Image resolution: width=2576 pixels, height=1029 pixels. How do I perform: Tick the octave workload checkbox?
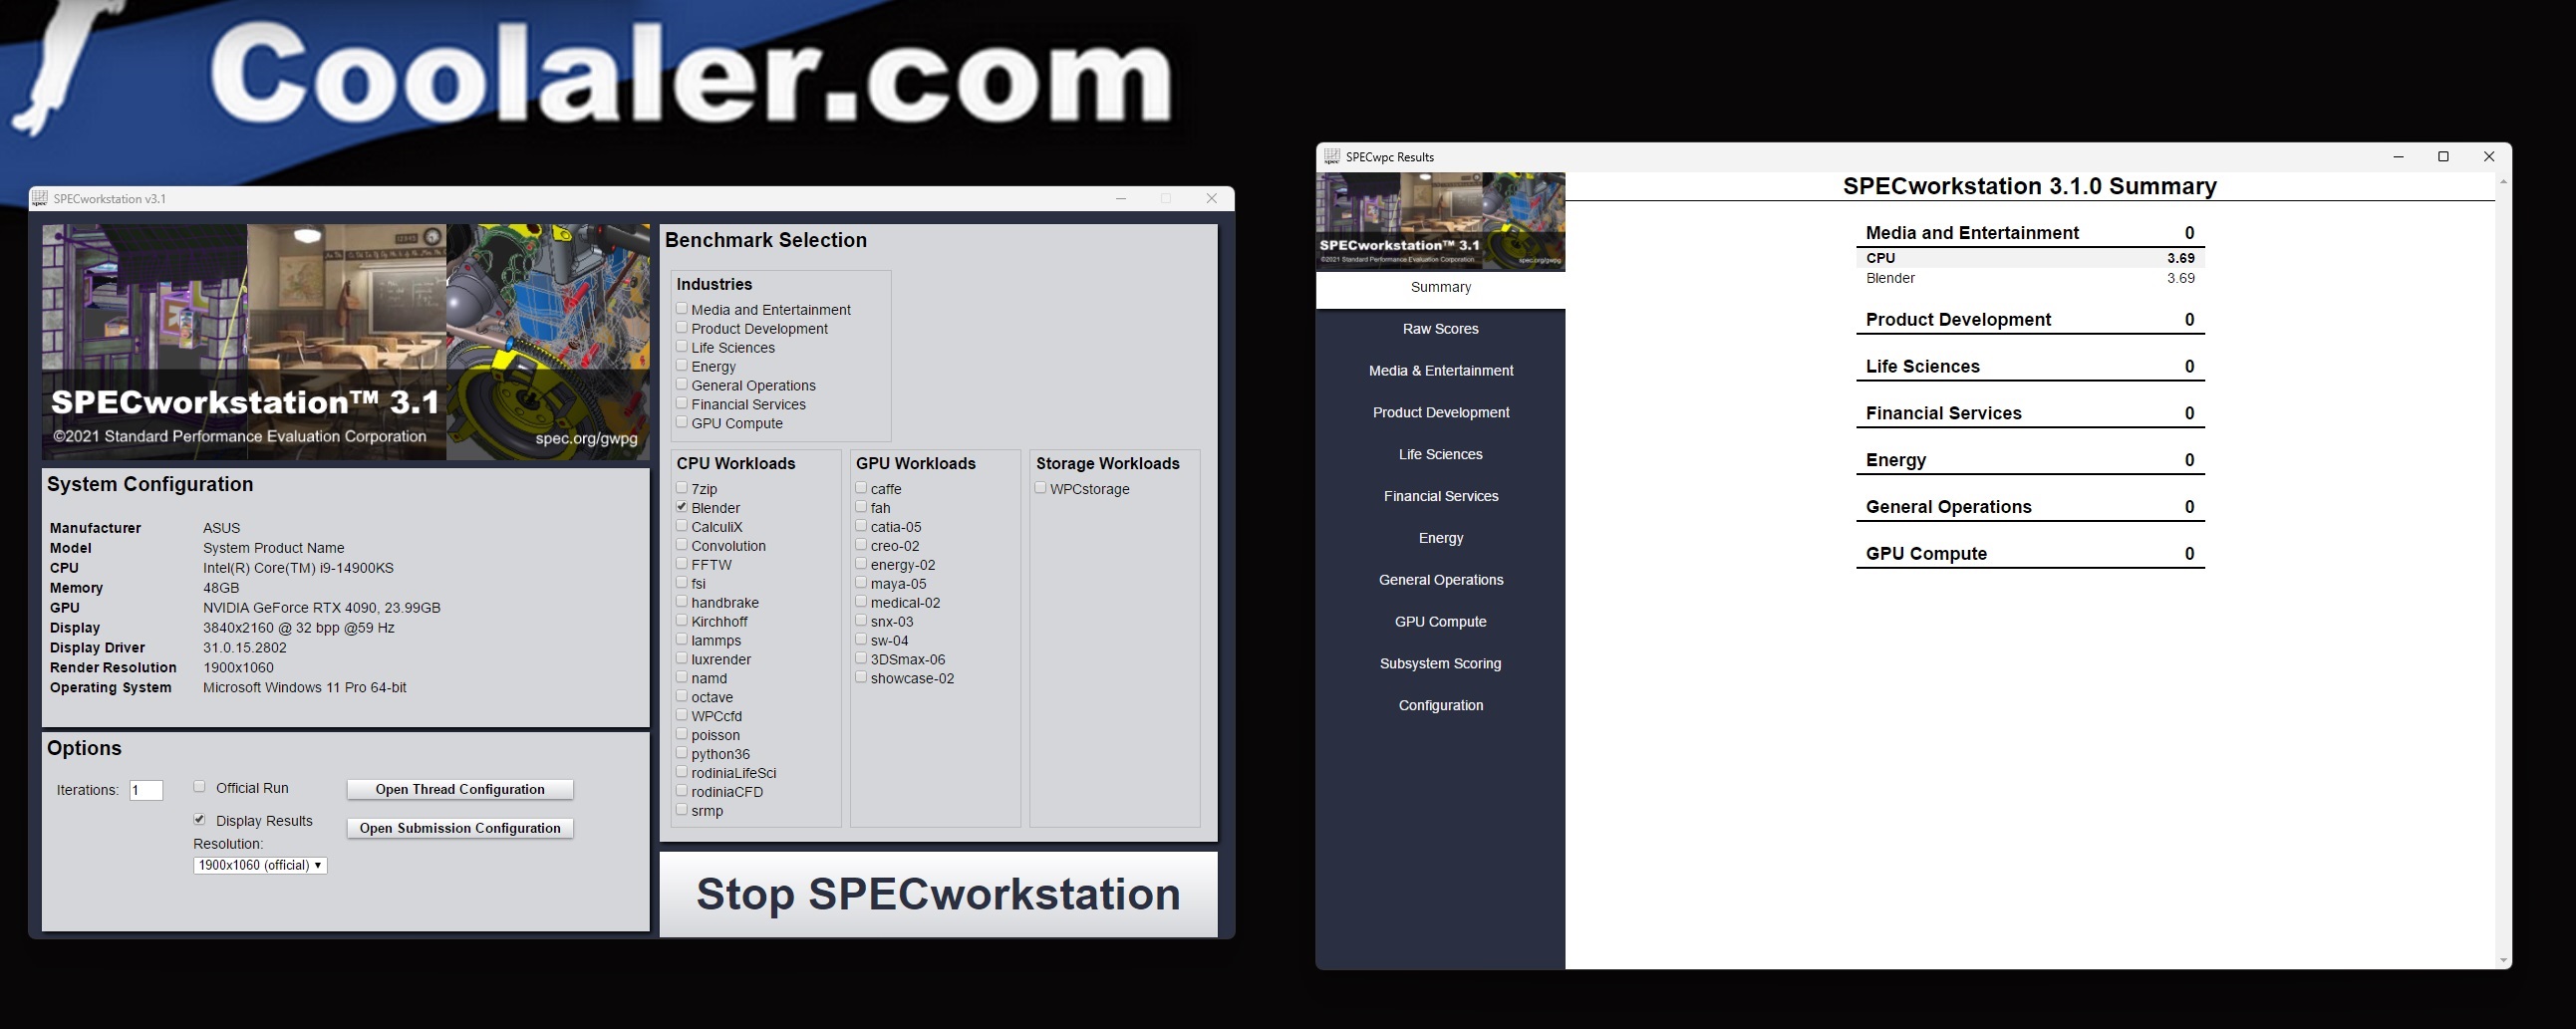point(682,697)
